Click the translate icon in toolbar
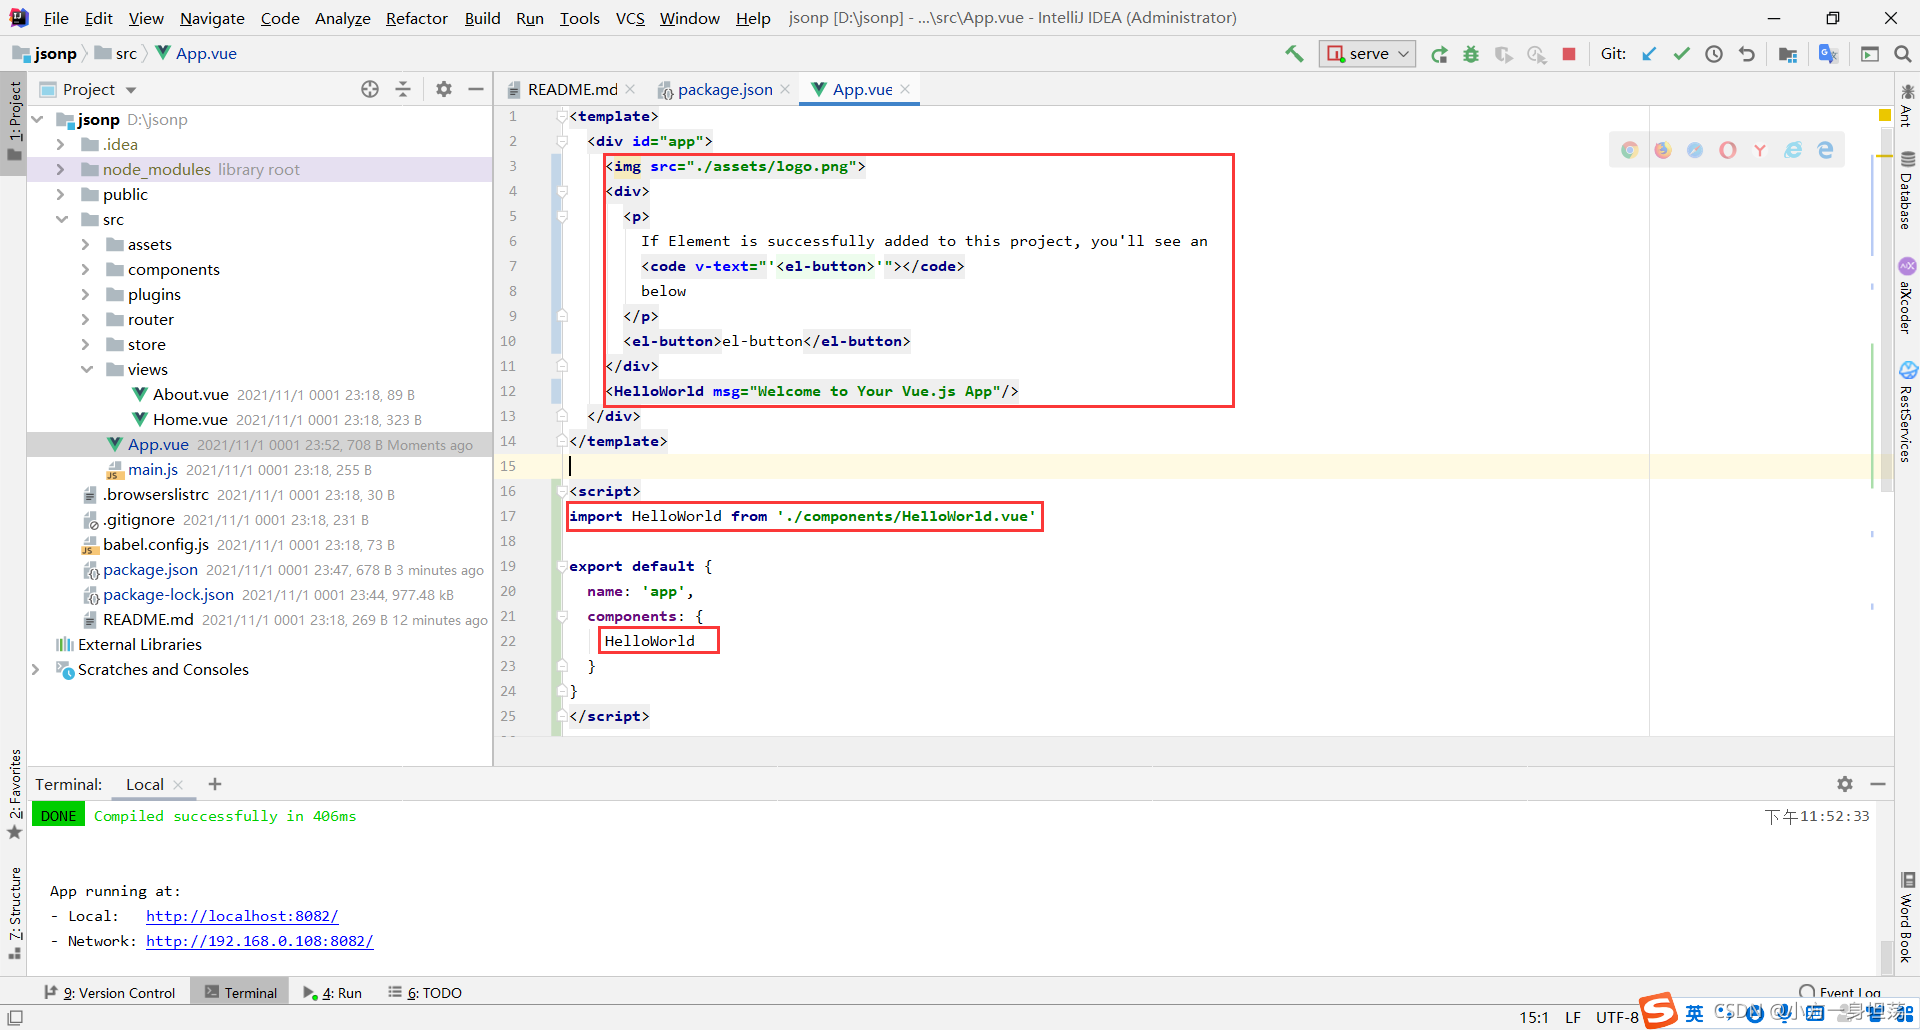Image resolution: width=1920 pixels, height=1030 pixels. tap(1828, 54)
